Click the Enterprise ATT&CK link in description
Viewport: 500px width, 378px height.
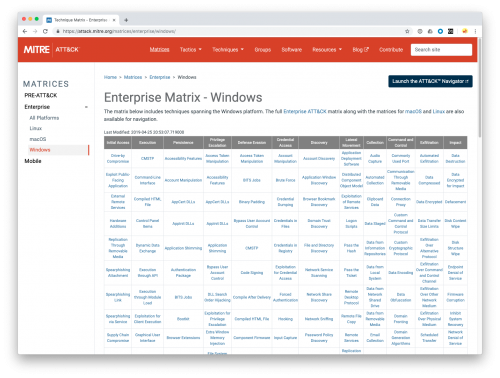click(305, 111)
